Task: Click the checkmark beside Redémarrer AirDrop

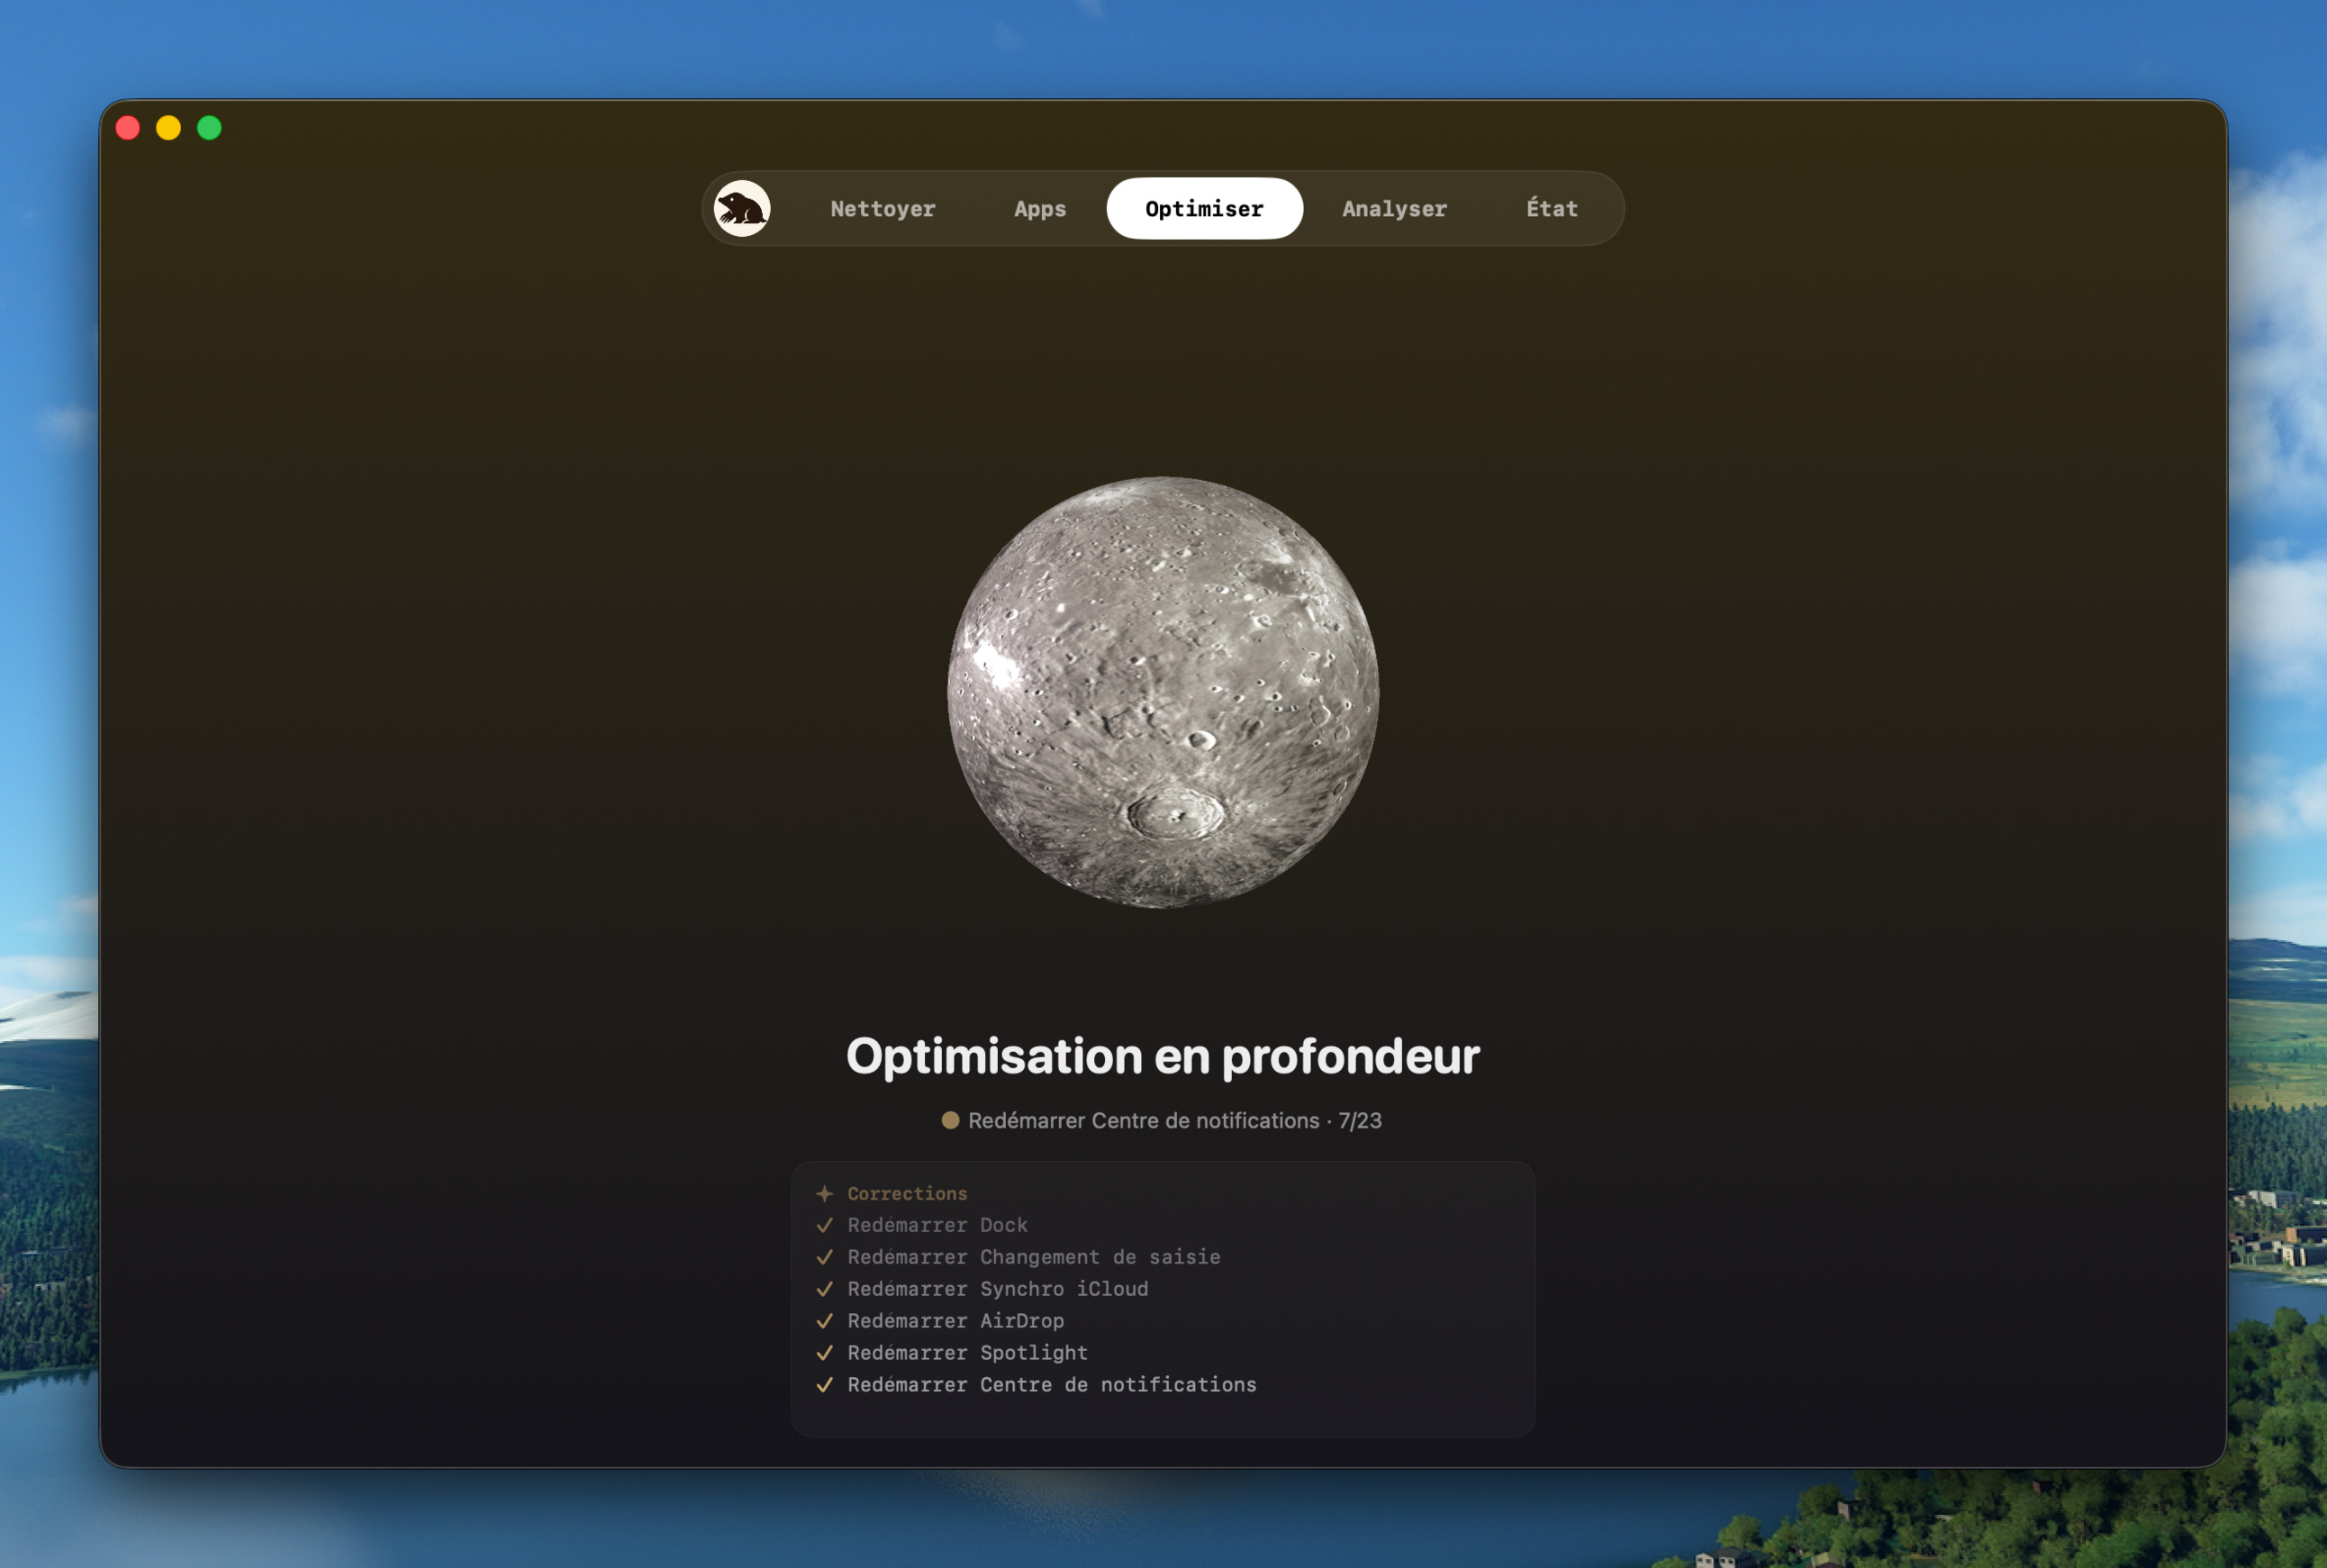Action: click(x=824, y=1321)
